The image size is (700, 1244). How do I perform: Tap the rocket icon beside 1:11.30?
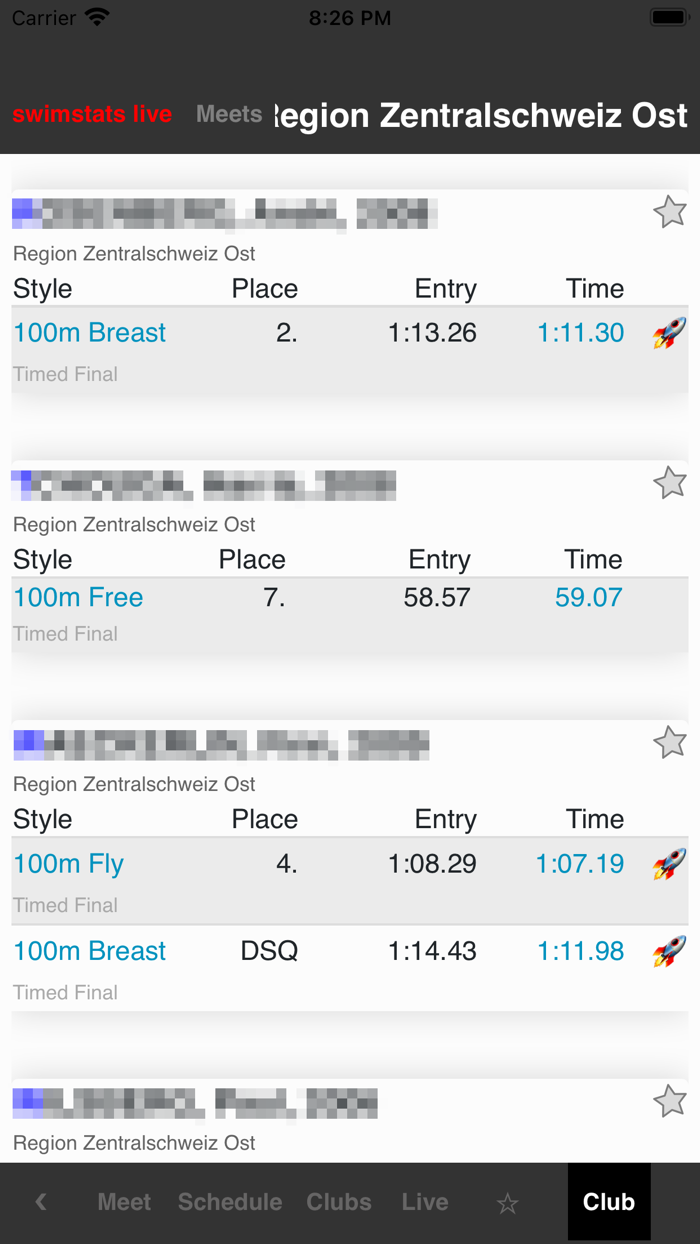pyautogui.click(x=669, y=333)
